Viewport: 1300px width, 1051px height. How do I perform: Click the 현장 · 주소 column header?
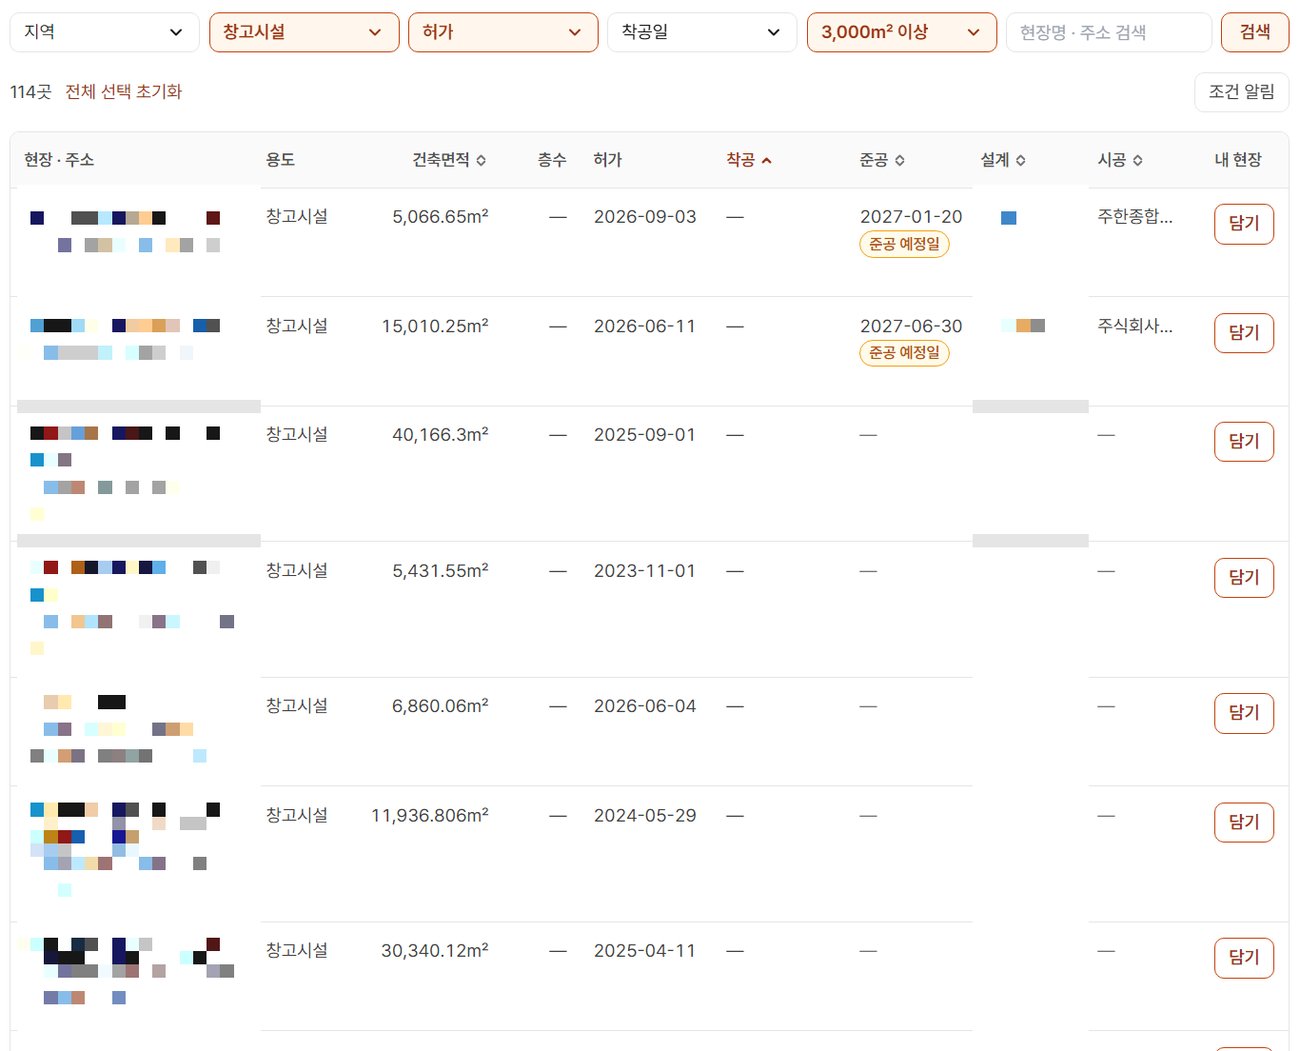[x=59, y=160]
